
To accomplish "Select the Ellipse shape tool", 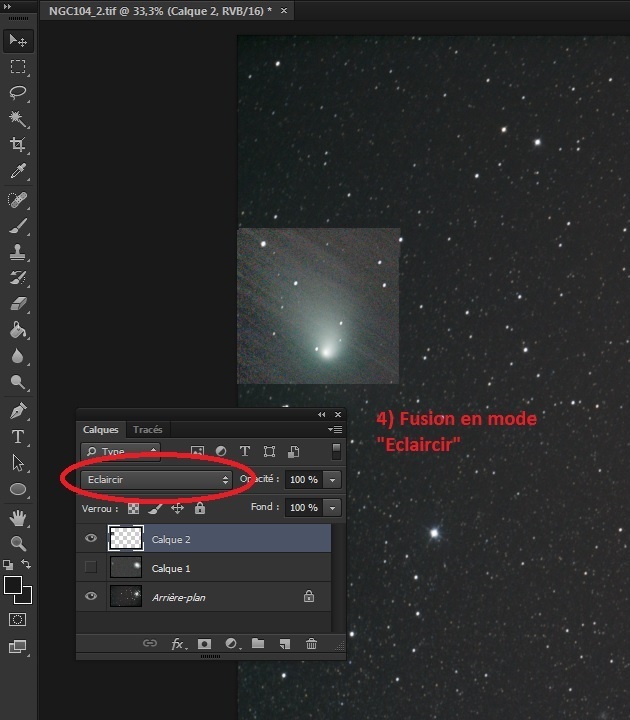I will pyautogui.click(x=18, y=489).
